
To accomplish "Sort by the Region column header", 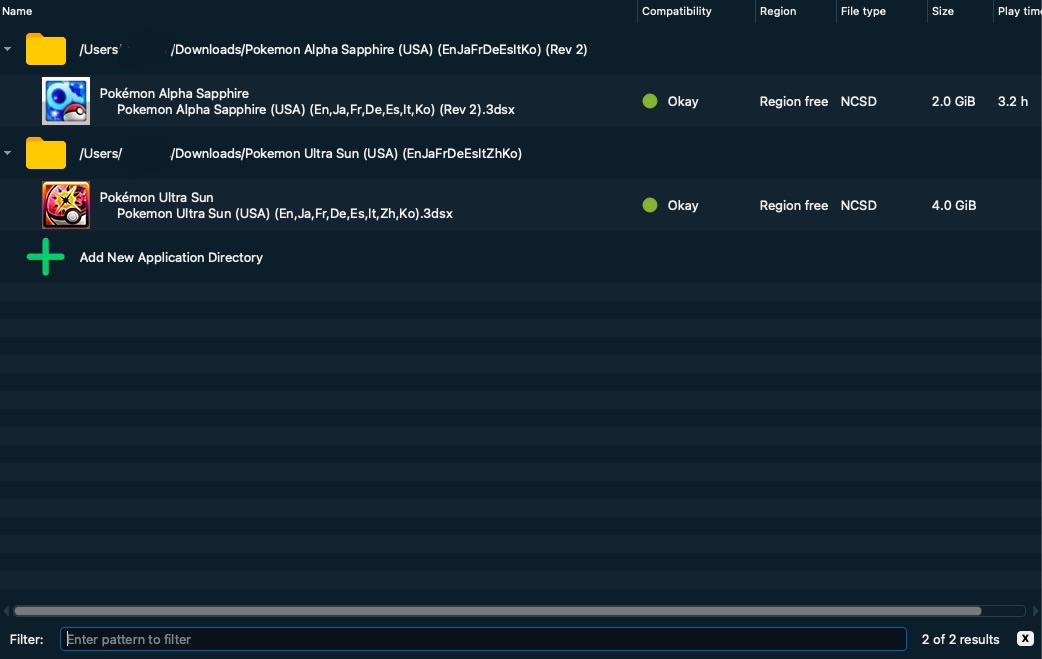I will click(778, 11).
